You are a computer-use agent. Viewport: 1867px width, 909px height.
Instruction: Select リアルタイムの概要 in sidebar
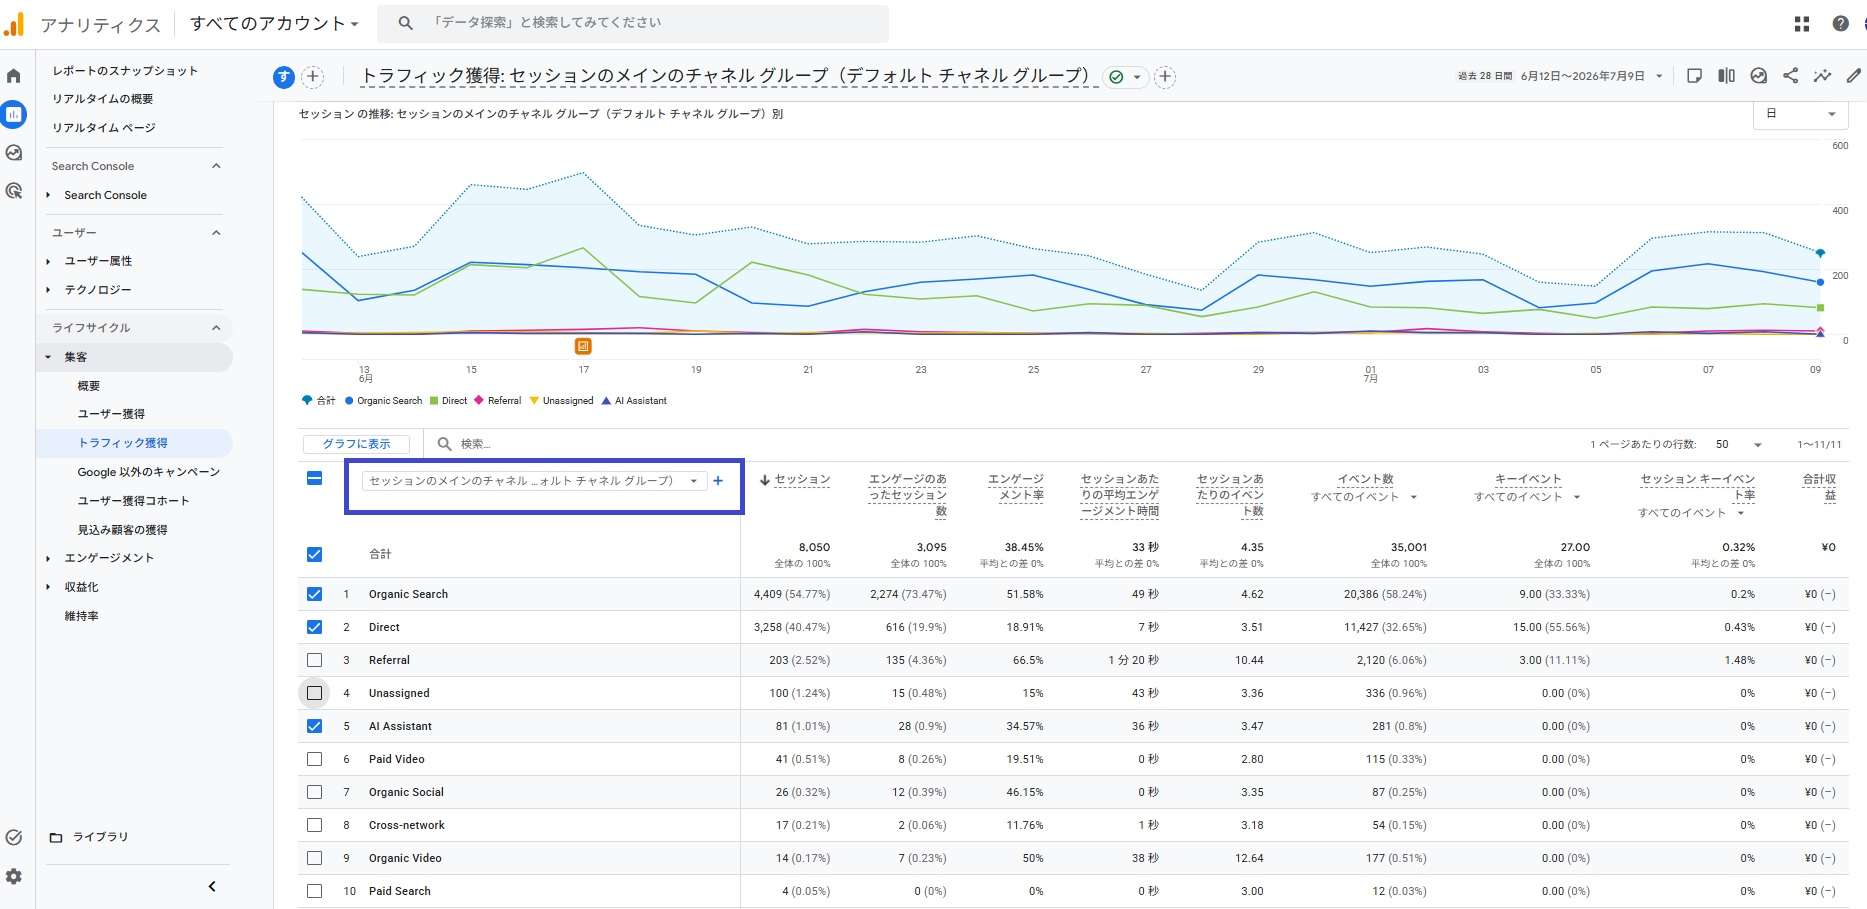tap(103, 99)
